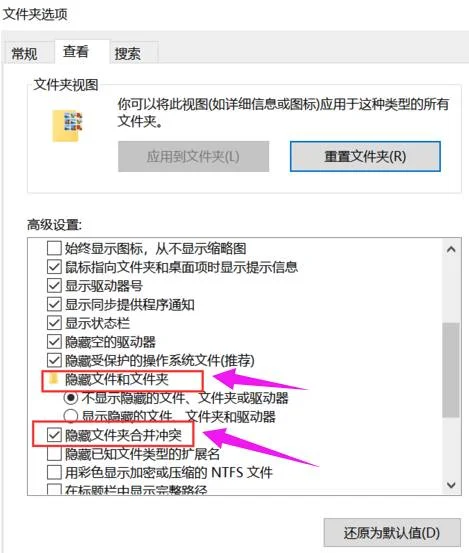
Task: Select 不显示隐藏的文件、文件夹或驱动器 radio option
Action: pyautogui.click(x=71, y=398)
